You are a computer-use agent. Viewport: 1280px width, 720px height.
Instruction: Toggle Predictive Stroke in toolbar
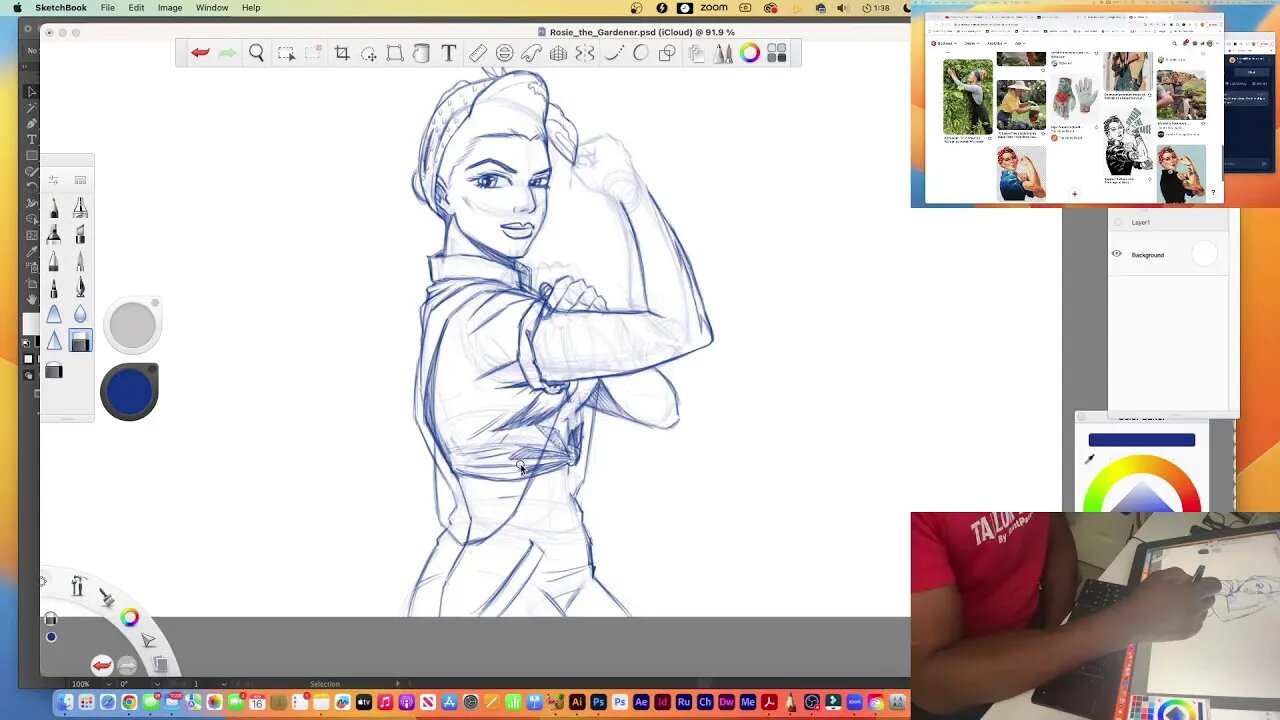(x=640, y=53)
